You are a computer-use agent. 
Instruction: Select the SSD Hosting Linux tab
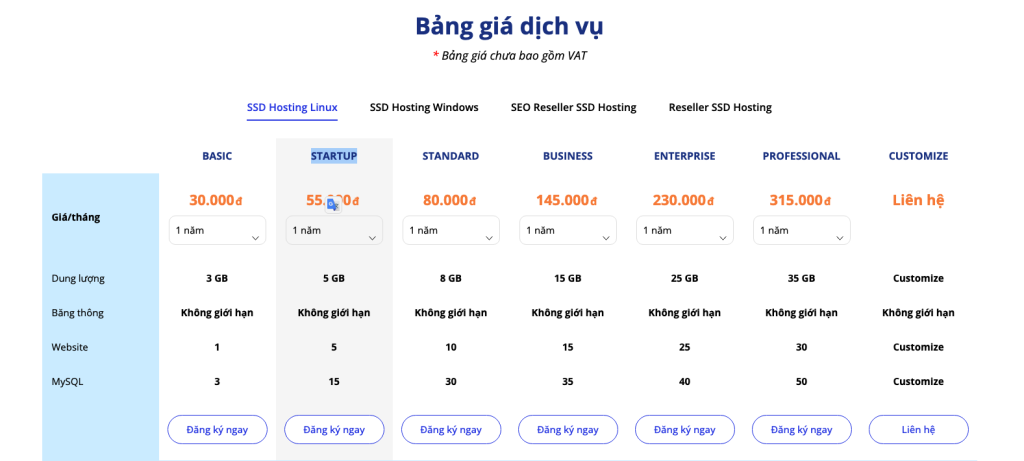[292, 107]
